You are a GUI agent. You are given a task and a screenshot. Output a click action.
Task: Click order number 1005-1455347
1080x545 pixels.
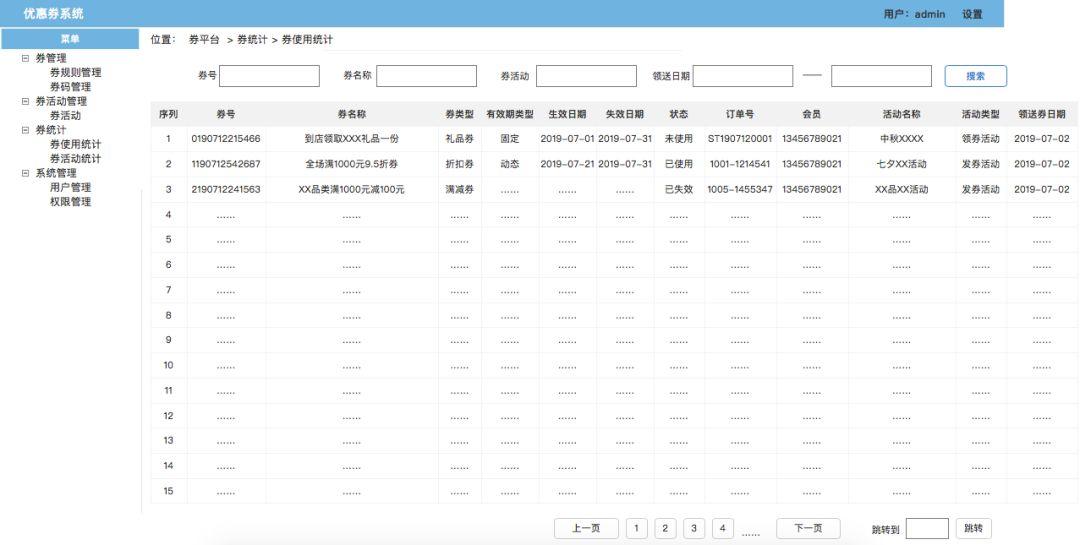point(740,189)
